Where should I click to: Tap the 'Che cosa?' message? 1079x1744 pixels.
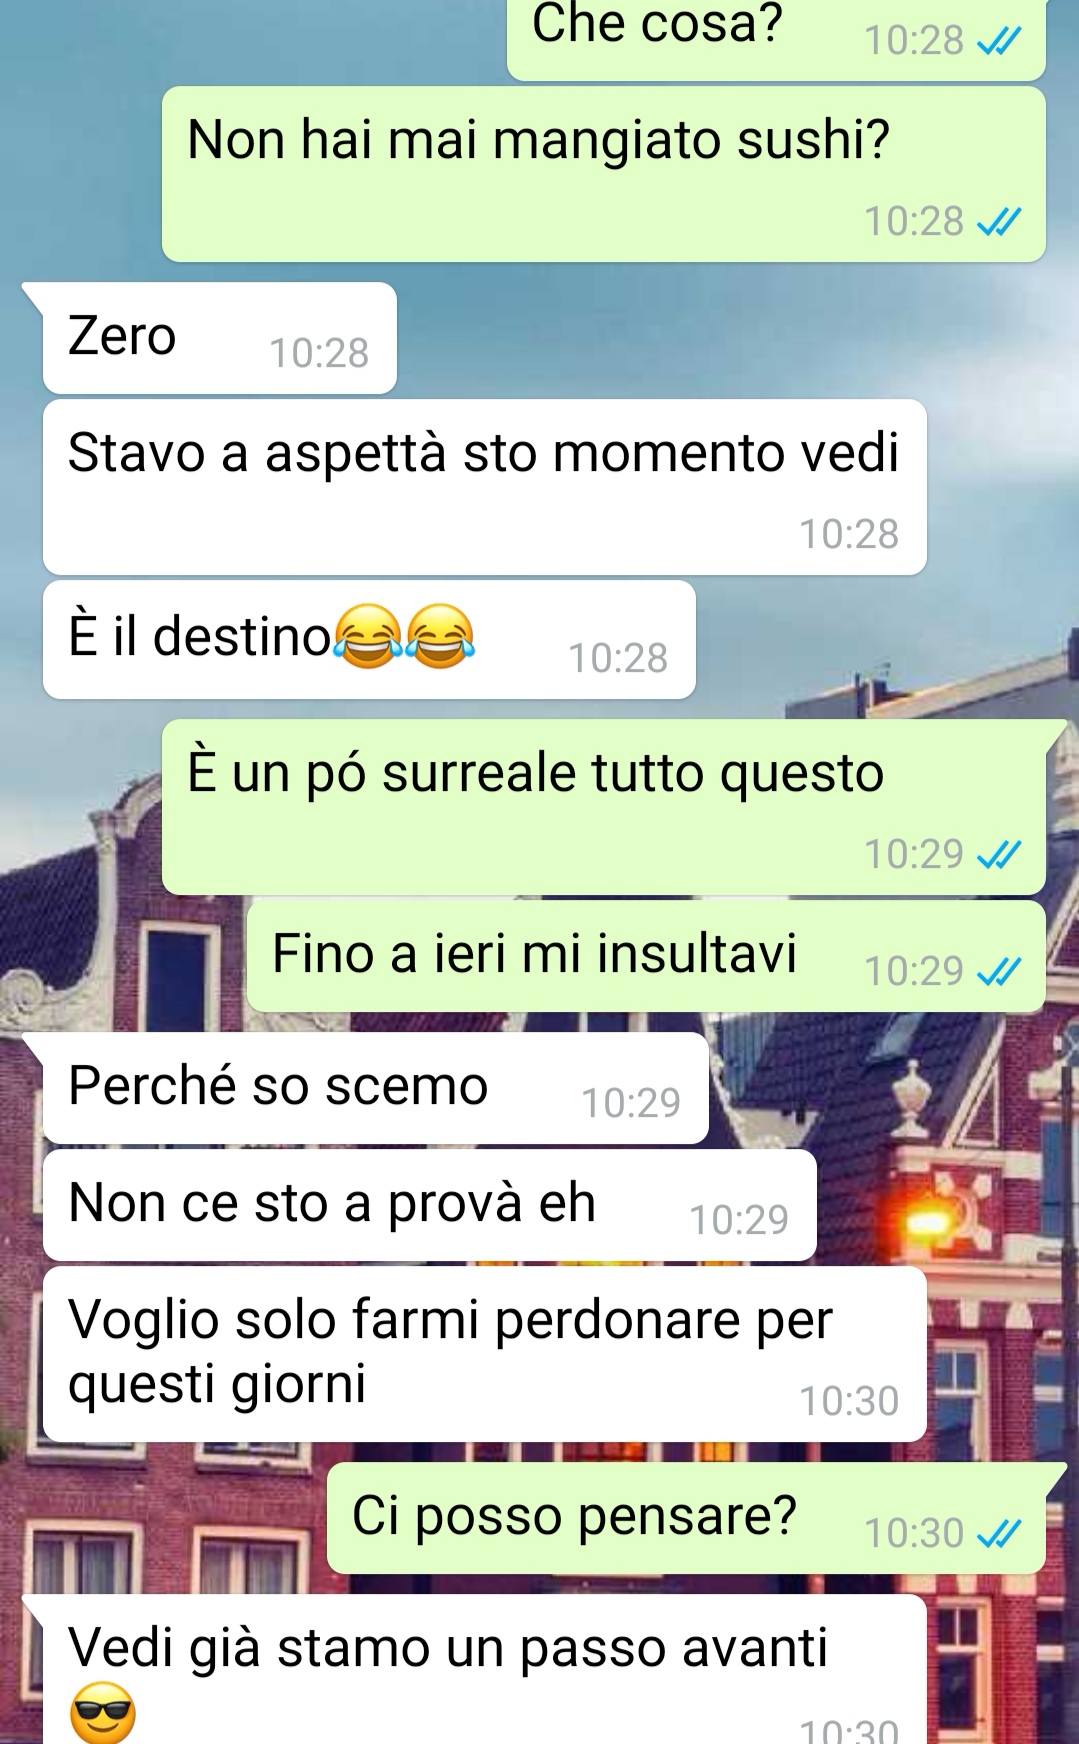pos(776,38)
